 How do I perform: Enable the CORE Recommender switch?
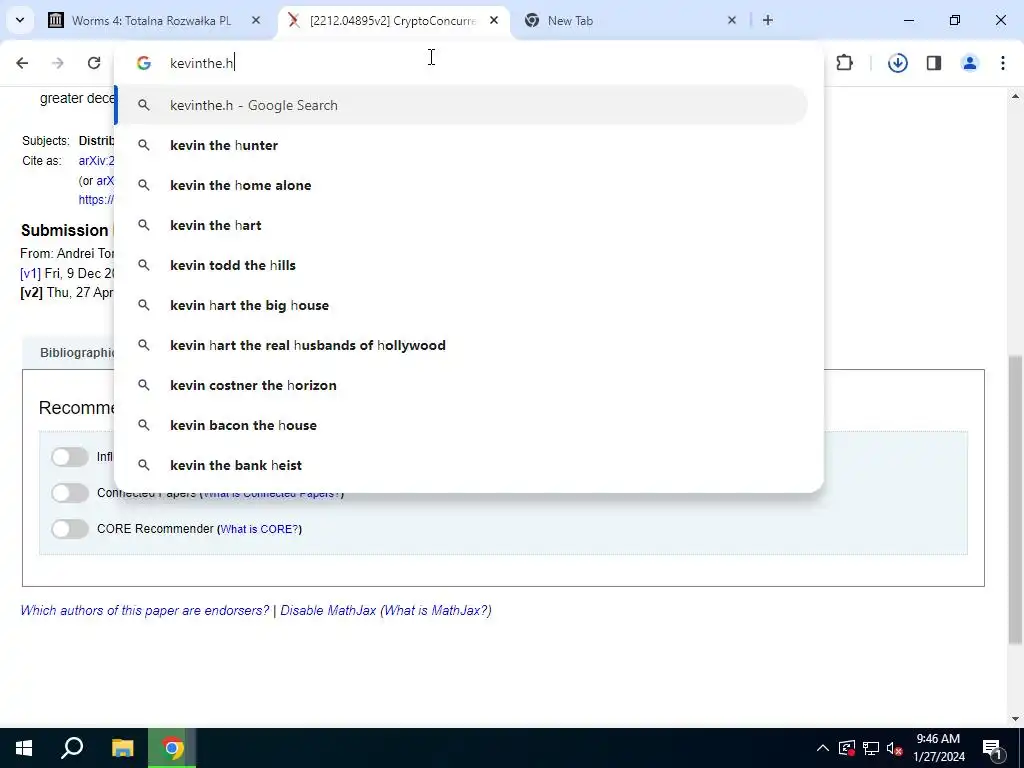point(70,529)
